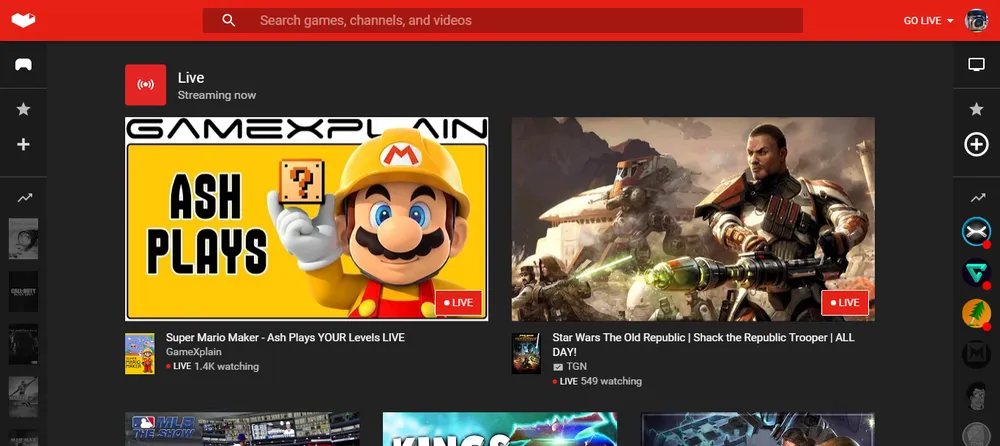Play the Star Wars trooper live thumbnail
The height and width of the screenshot is (446, 1000).
(692, 219)
